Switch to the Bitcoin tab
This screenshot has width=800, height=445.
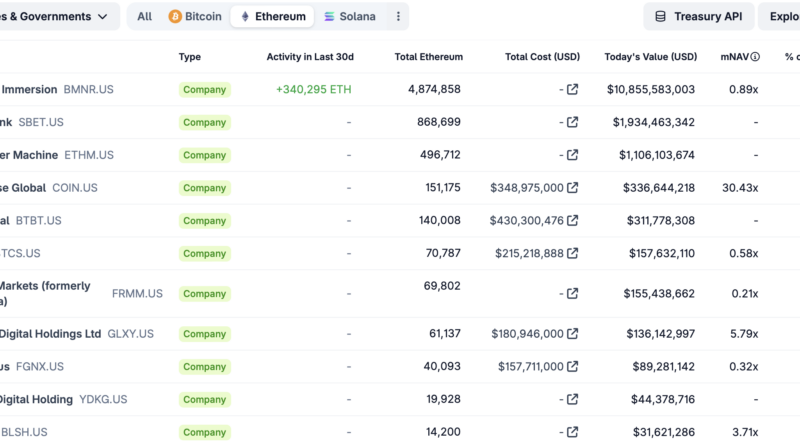[x=196, y=17]
